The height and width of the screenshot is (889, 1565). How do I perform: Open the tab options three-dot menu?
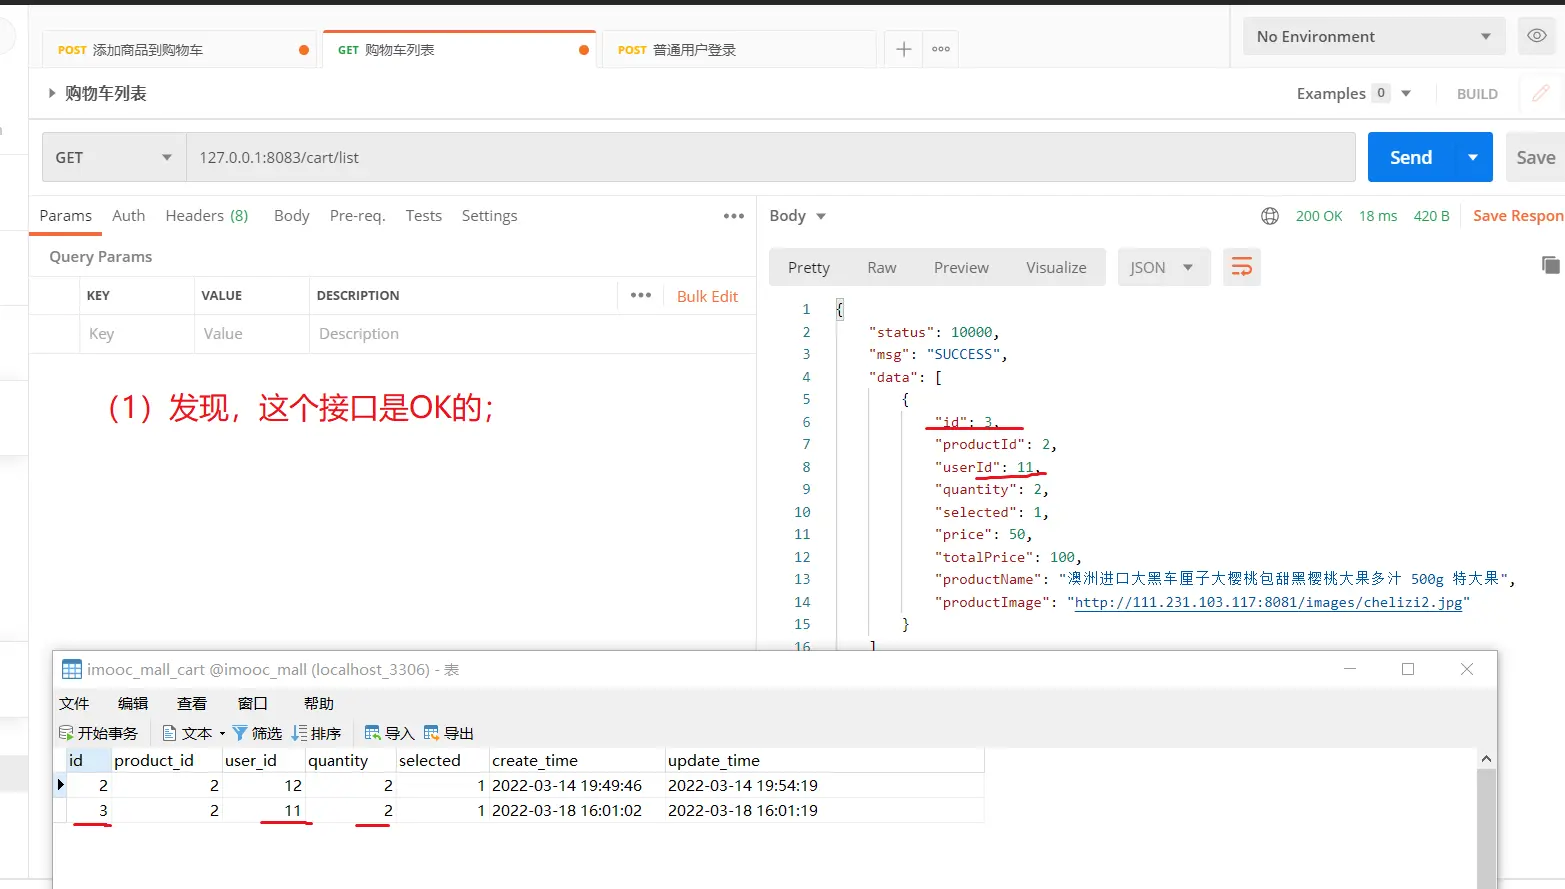tap(941, 49)
